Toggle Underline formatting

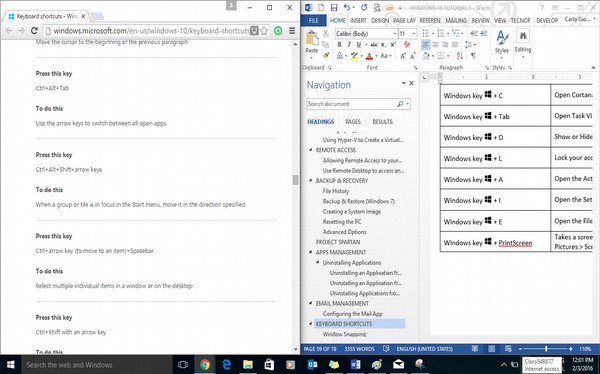tap(359, 45)
